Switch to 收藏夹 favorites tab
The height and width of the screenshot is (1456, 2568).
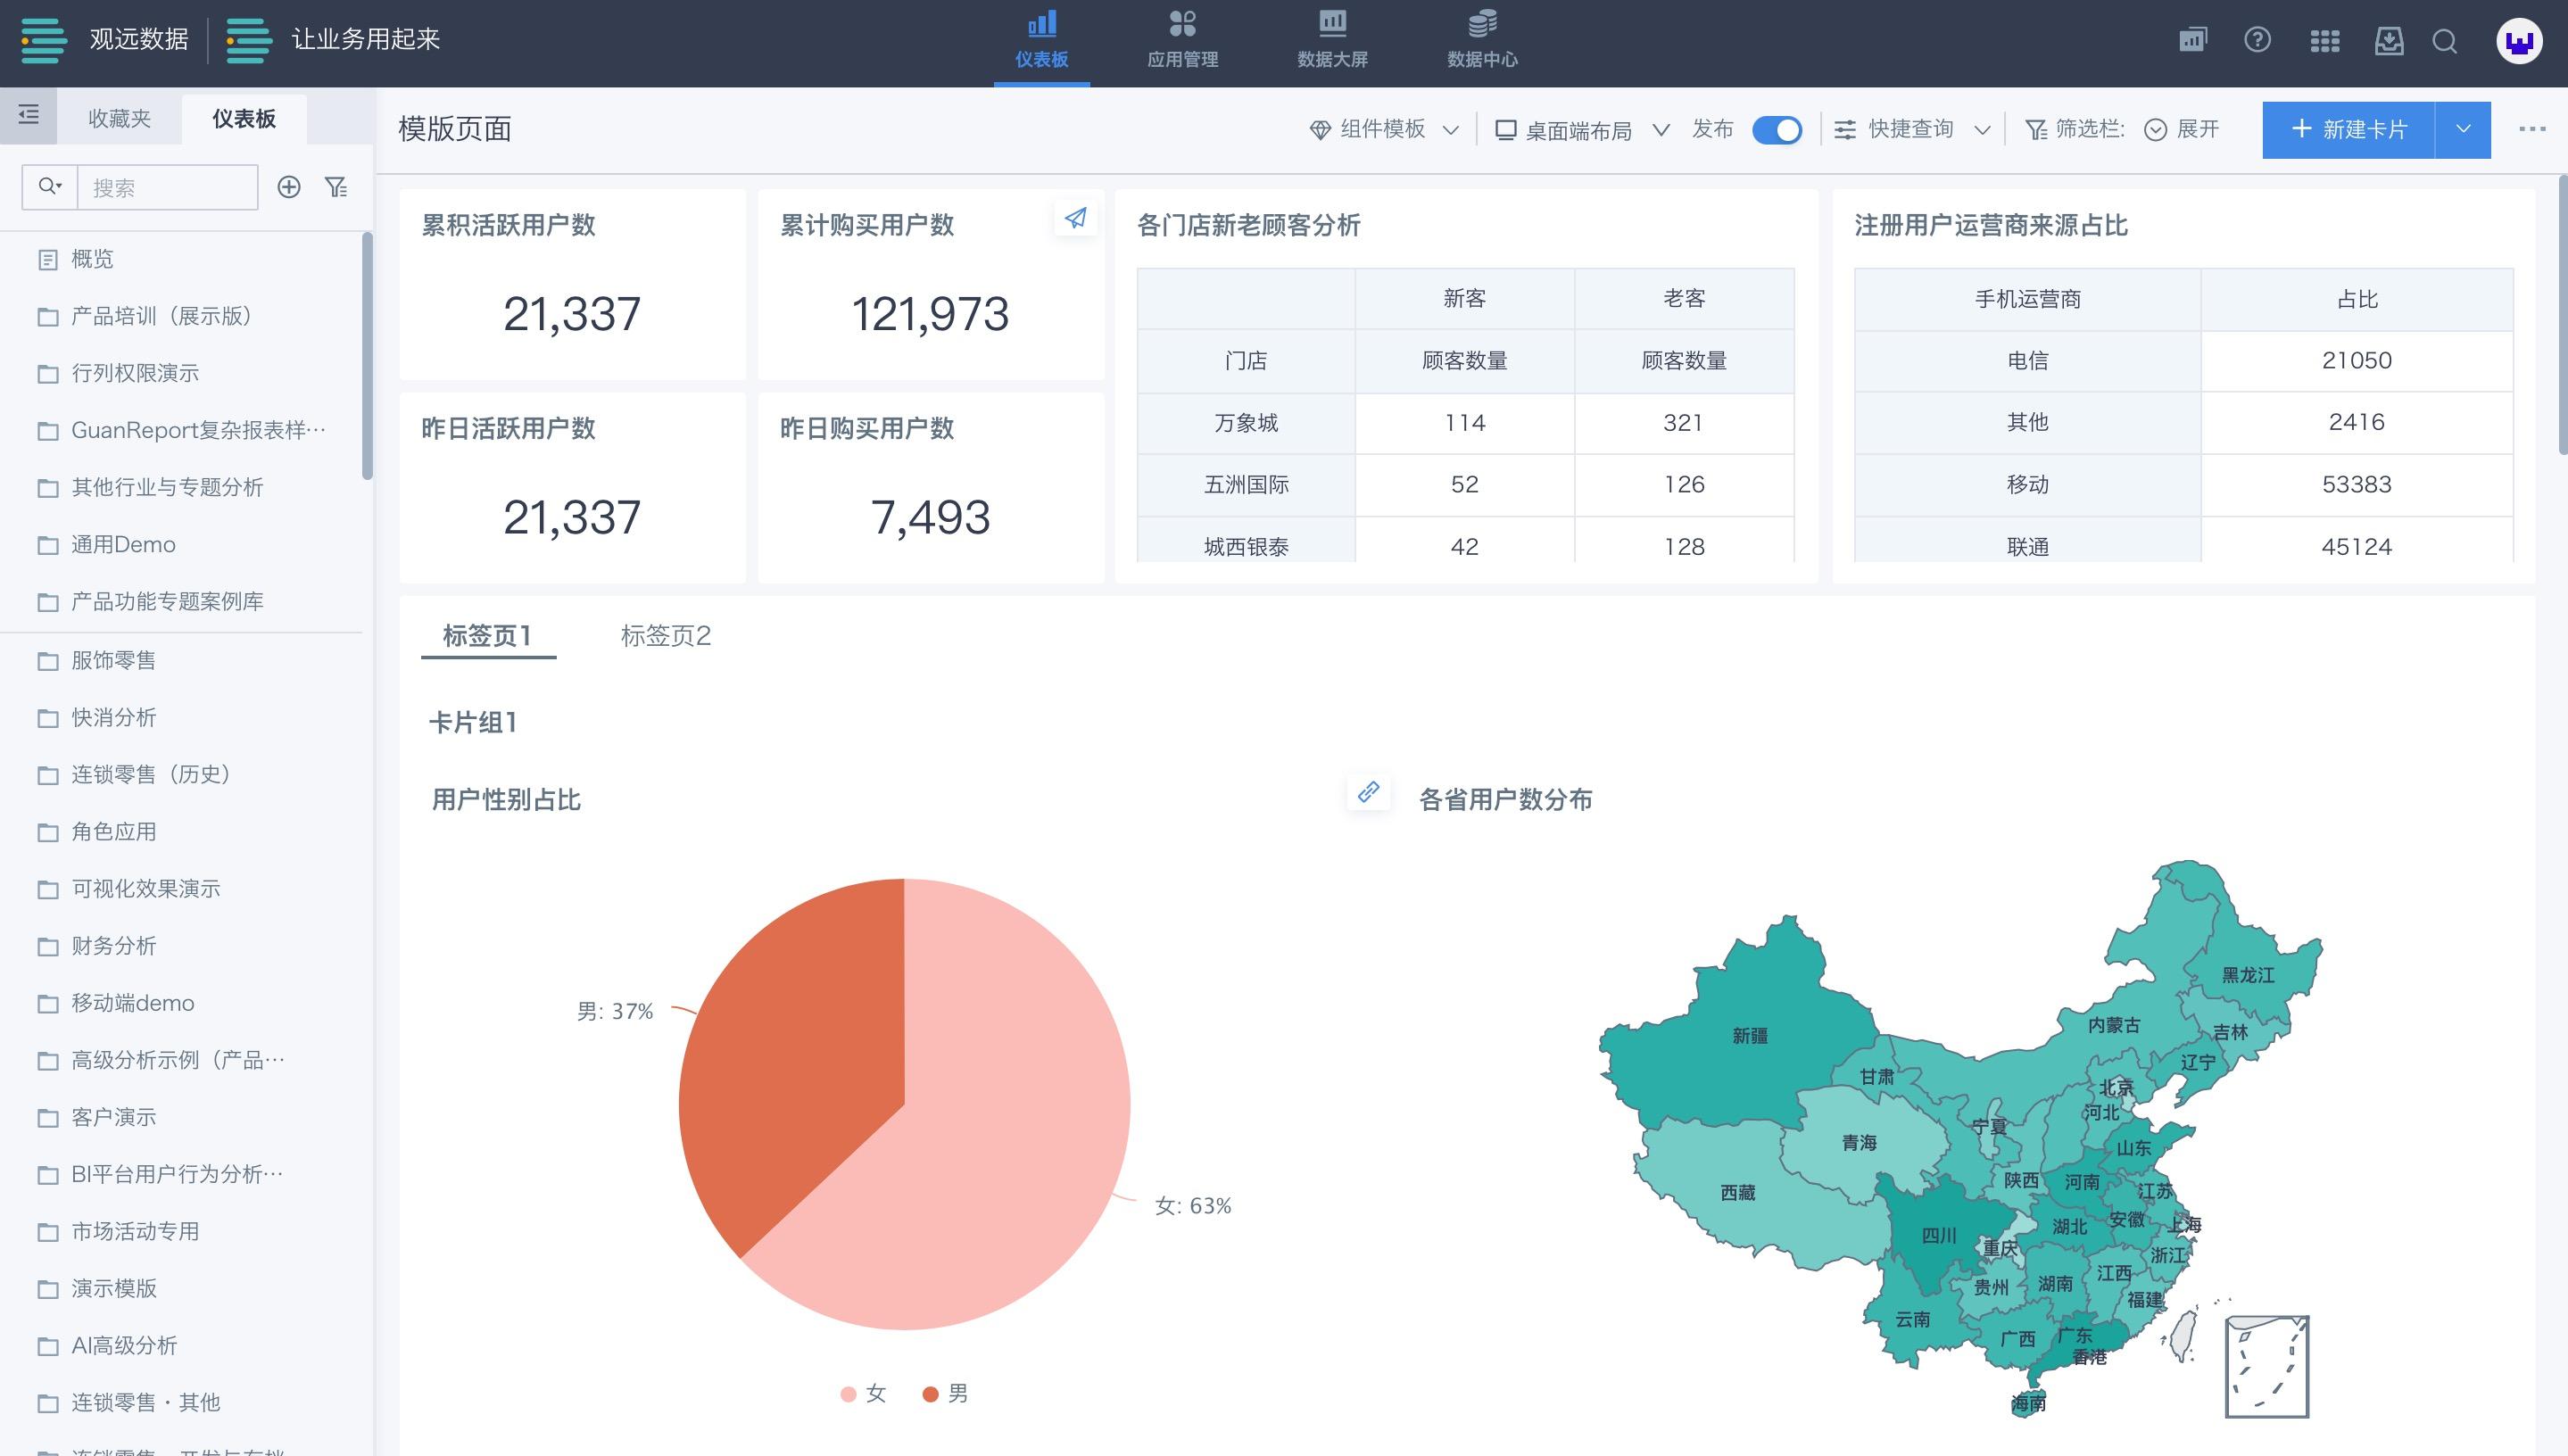(x=119, y=118)
